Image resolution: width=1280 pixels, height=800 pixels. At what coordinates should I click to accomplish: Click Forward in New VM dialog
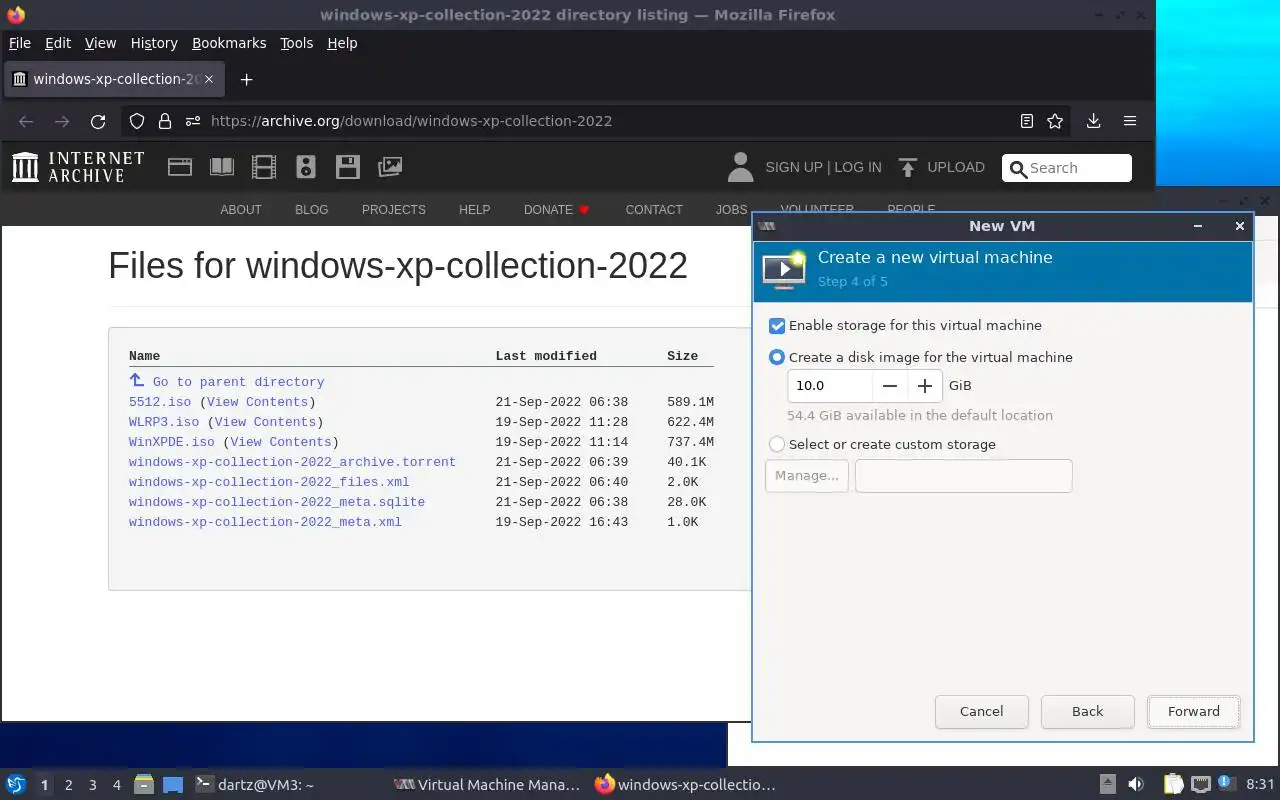1194,712
